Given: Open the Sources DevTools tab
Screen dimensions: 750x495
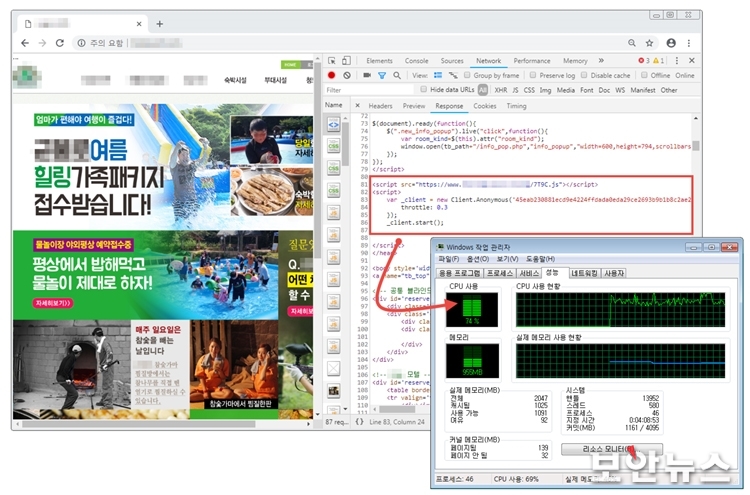Looking at the screenshot, I should [452, 61].
